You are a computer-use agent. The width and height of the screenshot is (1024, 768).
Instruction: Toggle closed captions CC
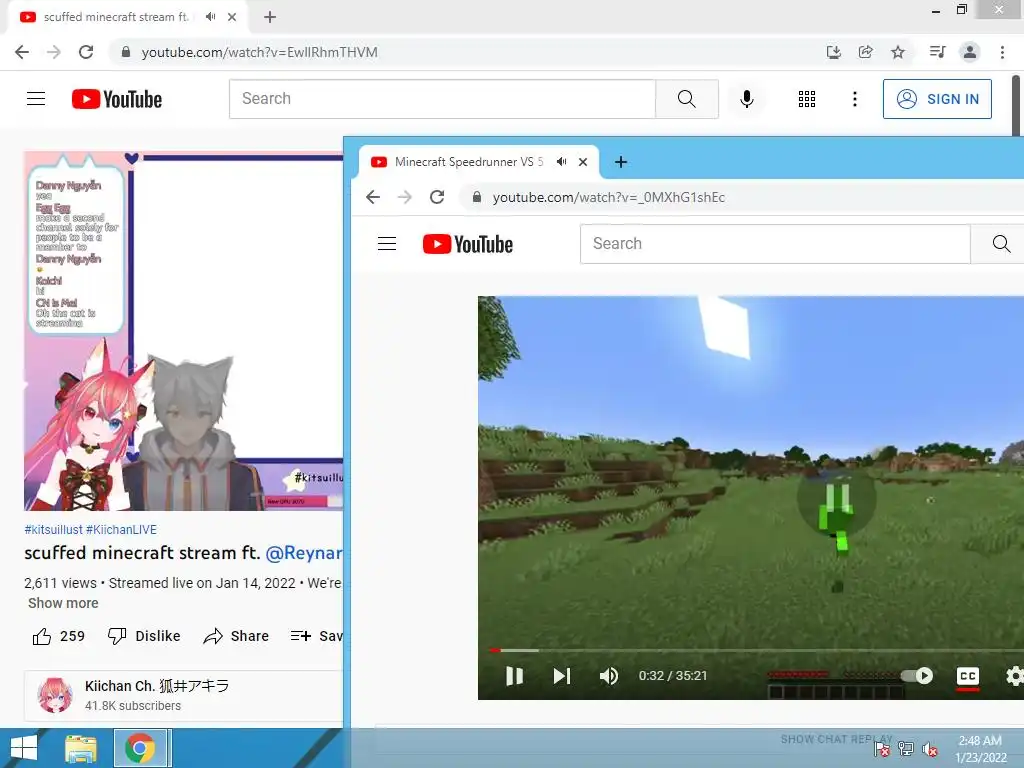[967, 676]
